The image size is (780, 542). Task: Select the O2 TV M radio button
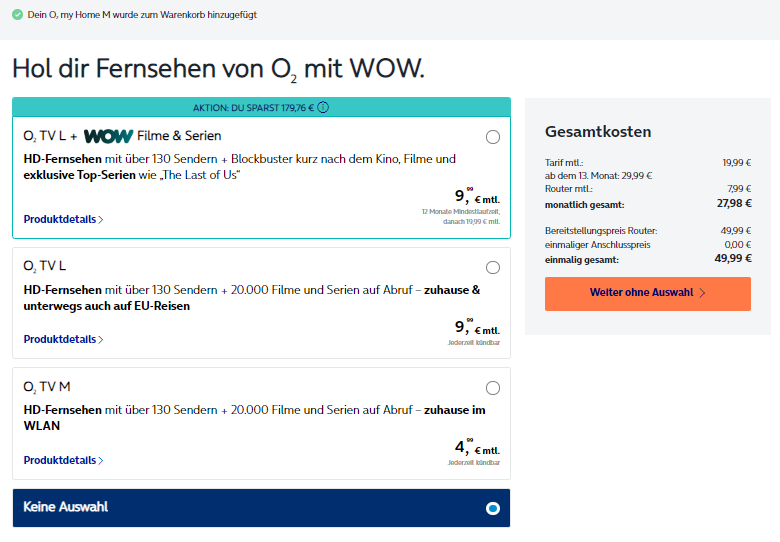point(492,388)
